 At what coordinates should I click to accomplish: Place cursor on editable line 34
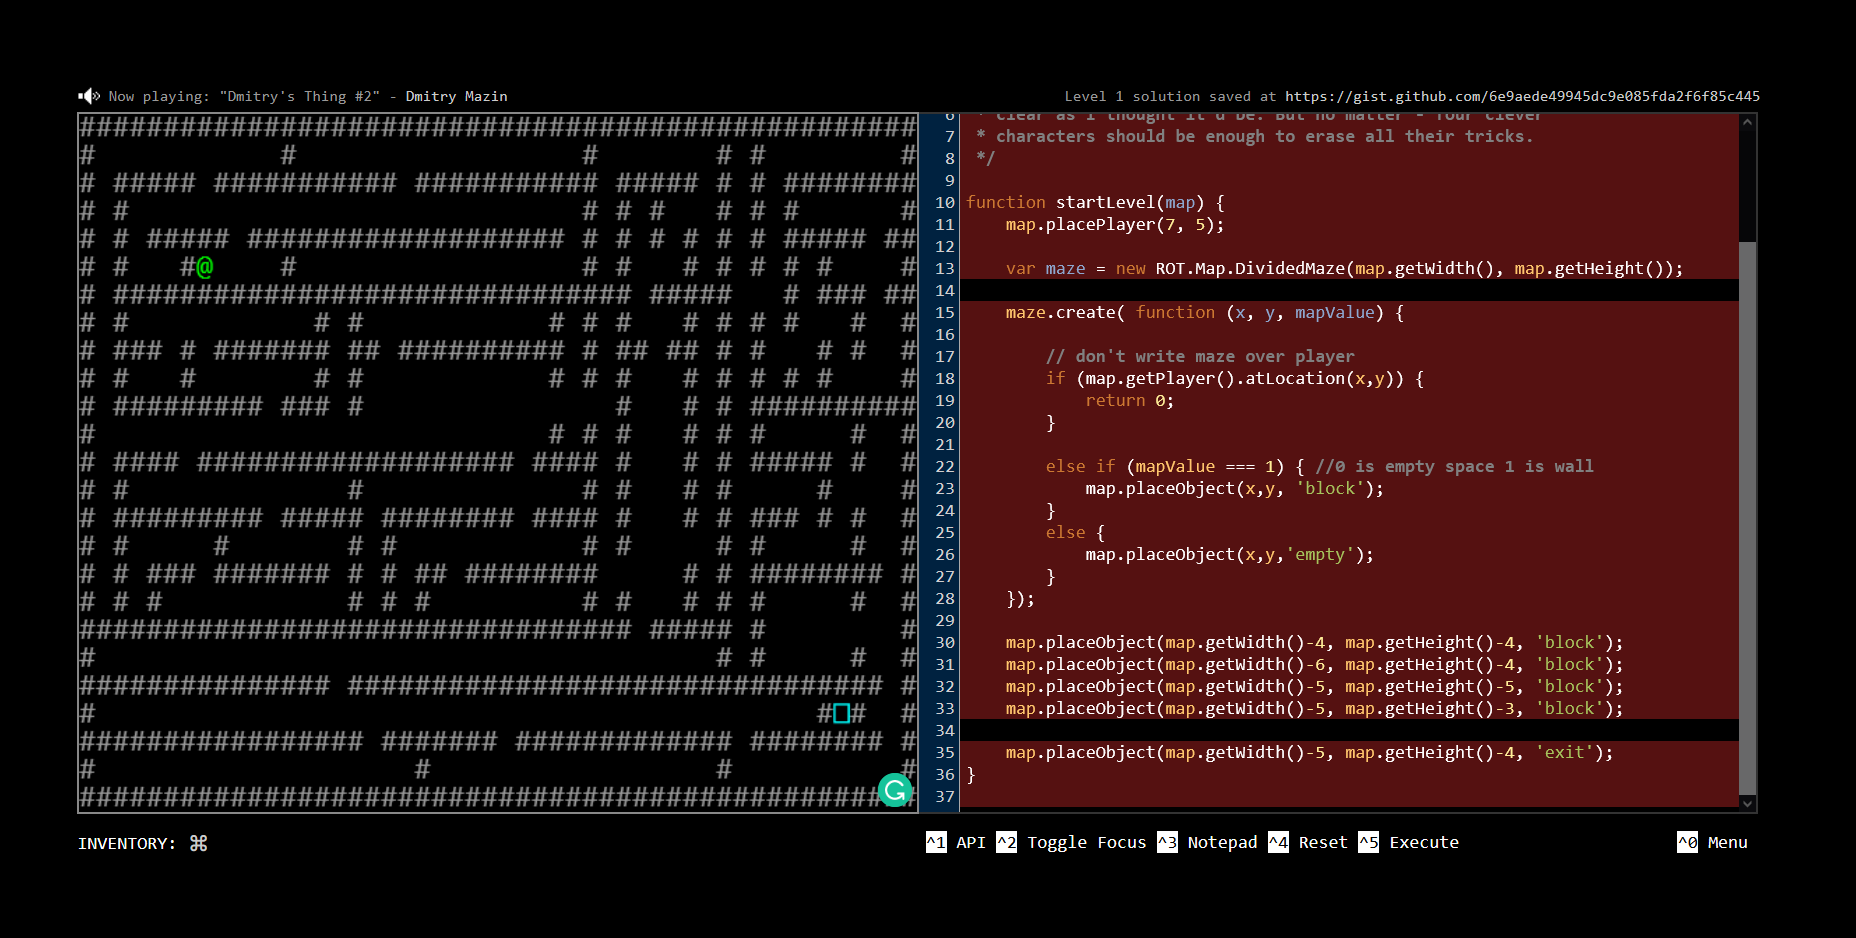pos(1348,730)
